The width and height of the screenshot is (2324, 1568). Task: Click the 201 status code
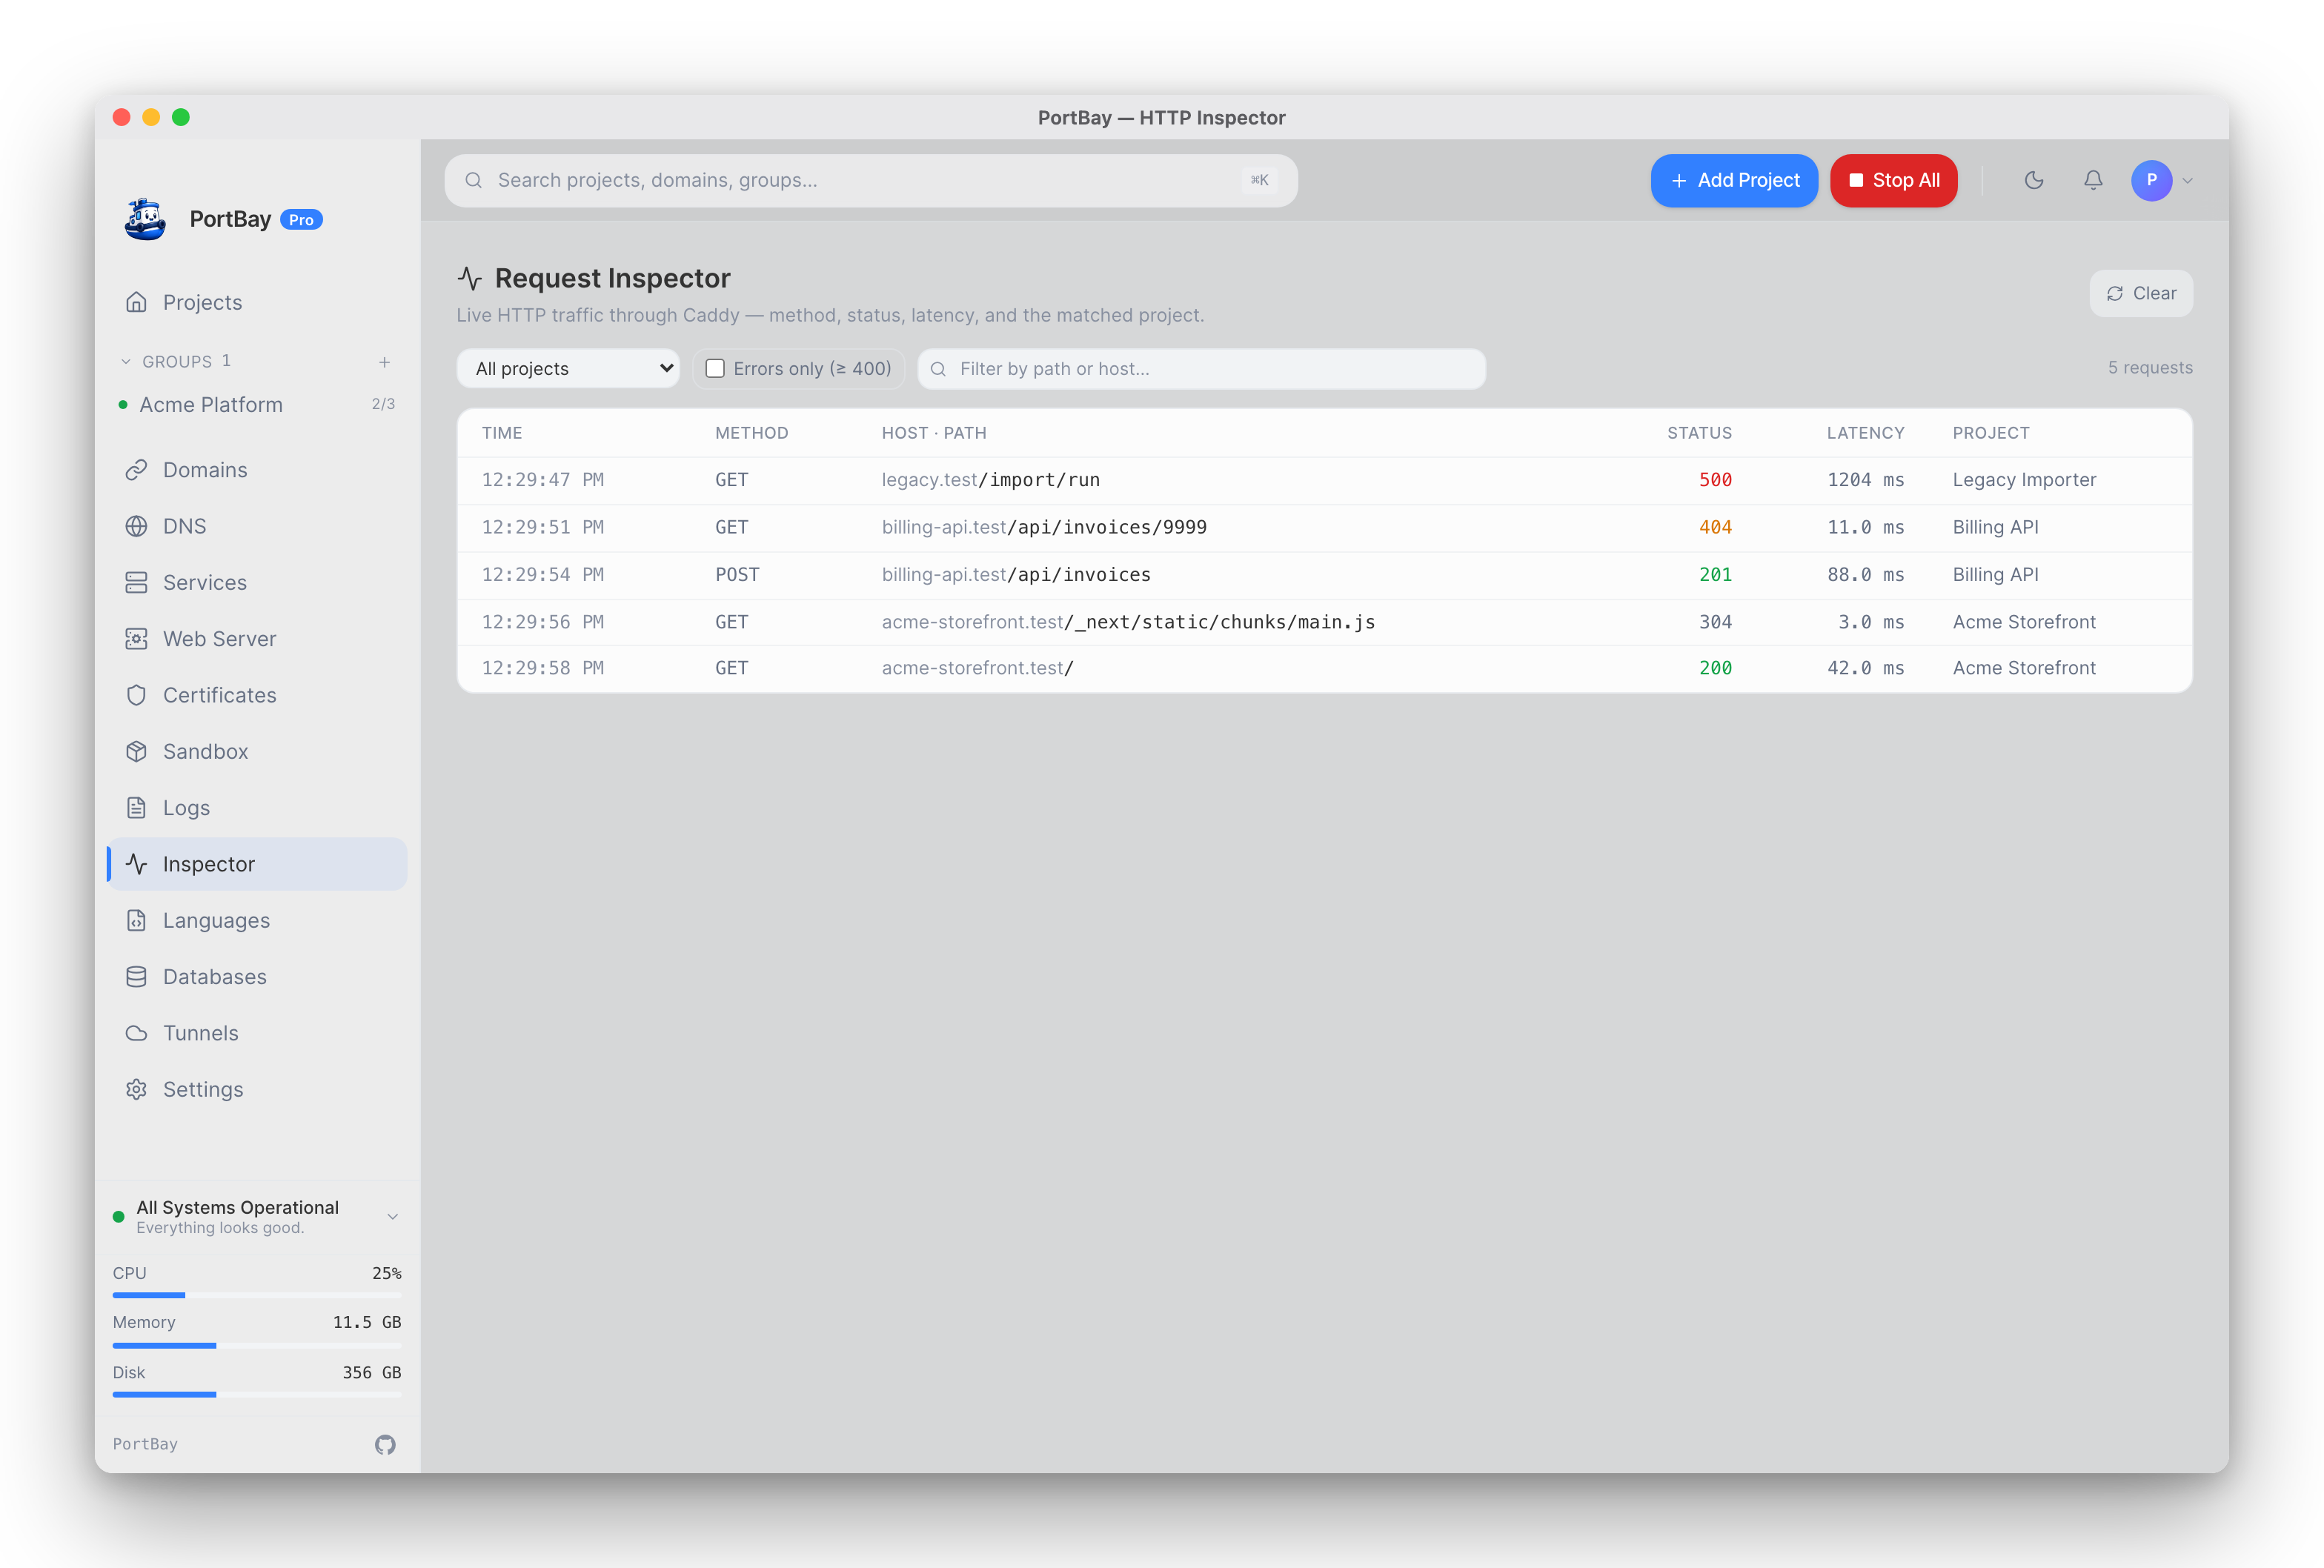[1715, 575]
